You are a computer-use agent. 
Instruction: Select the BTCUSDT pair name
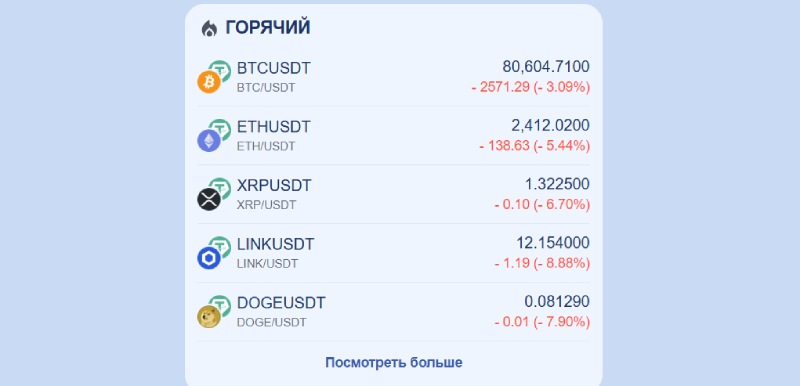coord(273,68)
